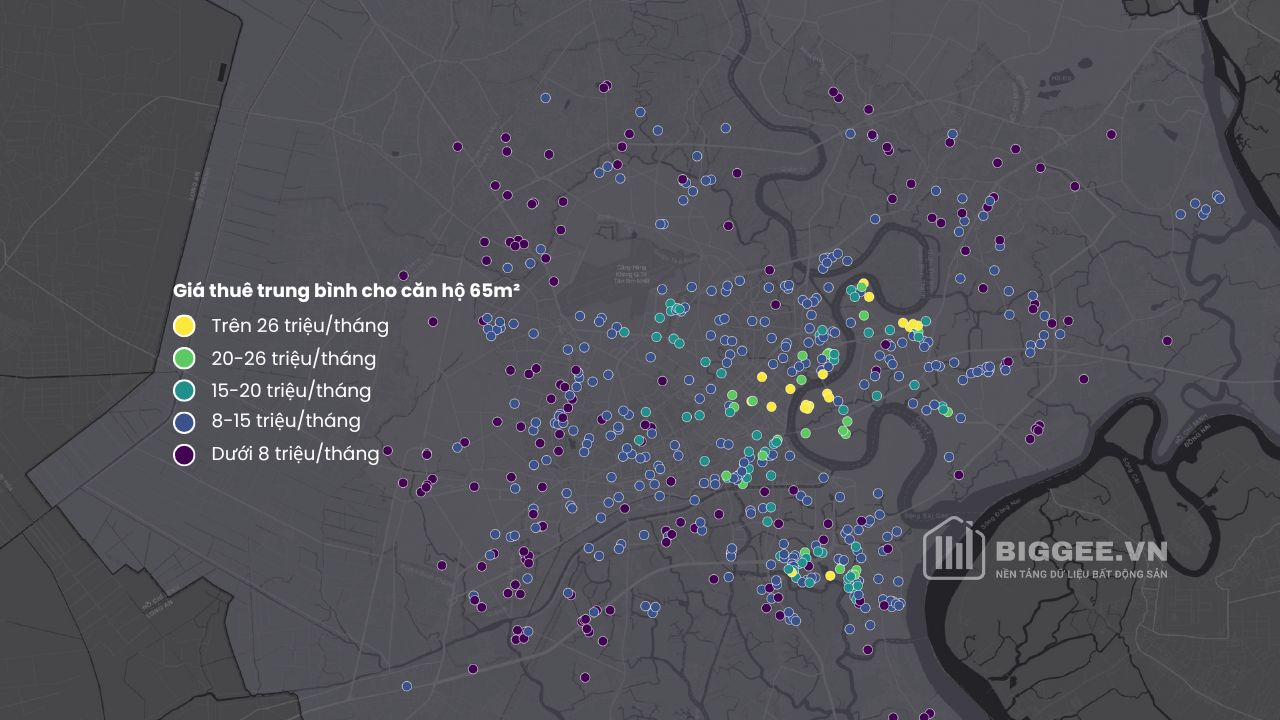Toggle the 'Trên 26 triệu/tháng' legend entry
Screen dimensions: 1280x720
(x=300, y=325)
